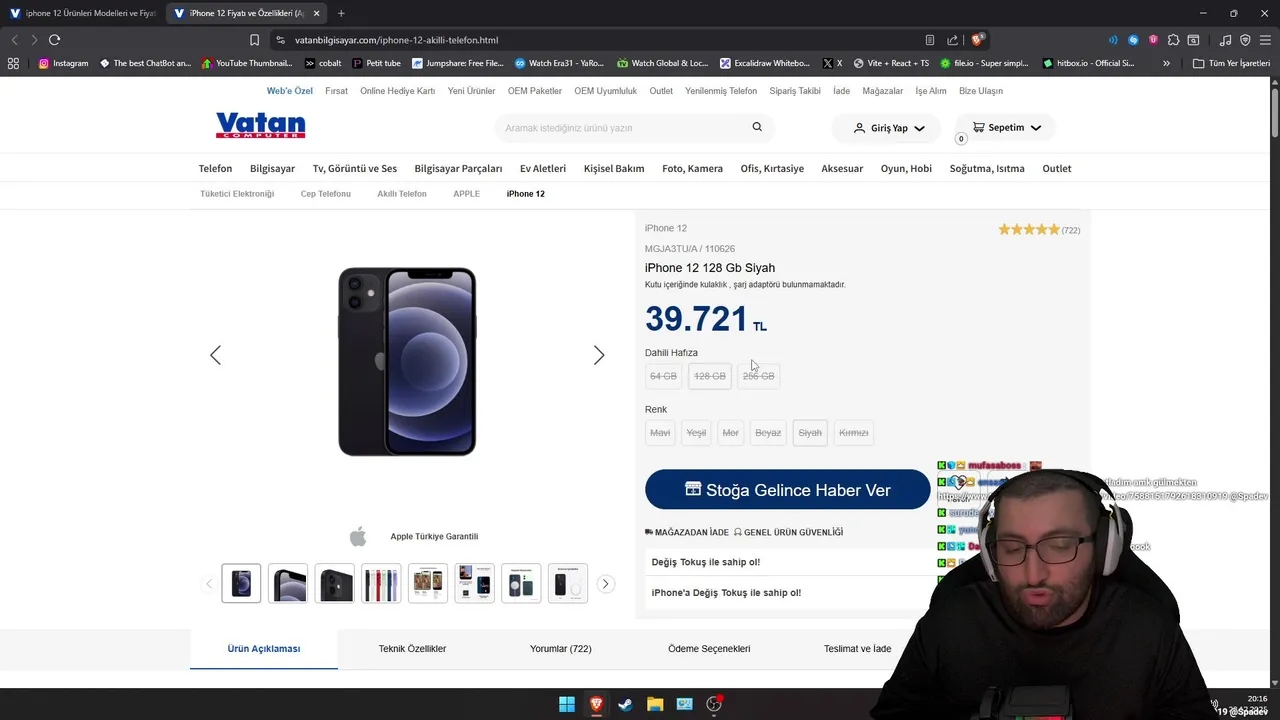The width and height of the screenshot is (1280, 720).
Task: Open File Explorer from the taskbar
Action: tap(655, 704)
